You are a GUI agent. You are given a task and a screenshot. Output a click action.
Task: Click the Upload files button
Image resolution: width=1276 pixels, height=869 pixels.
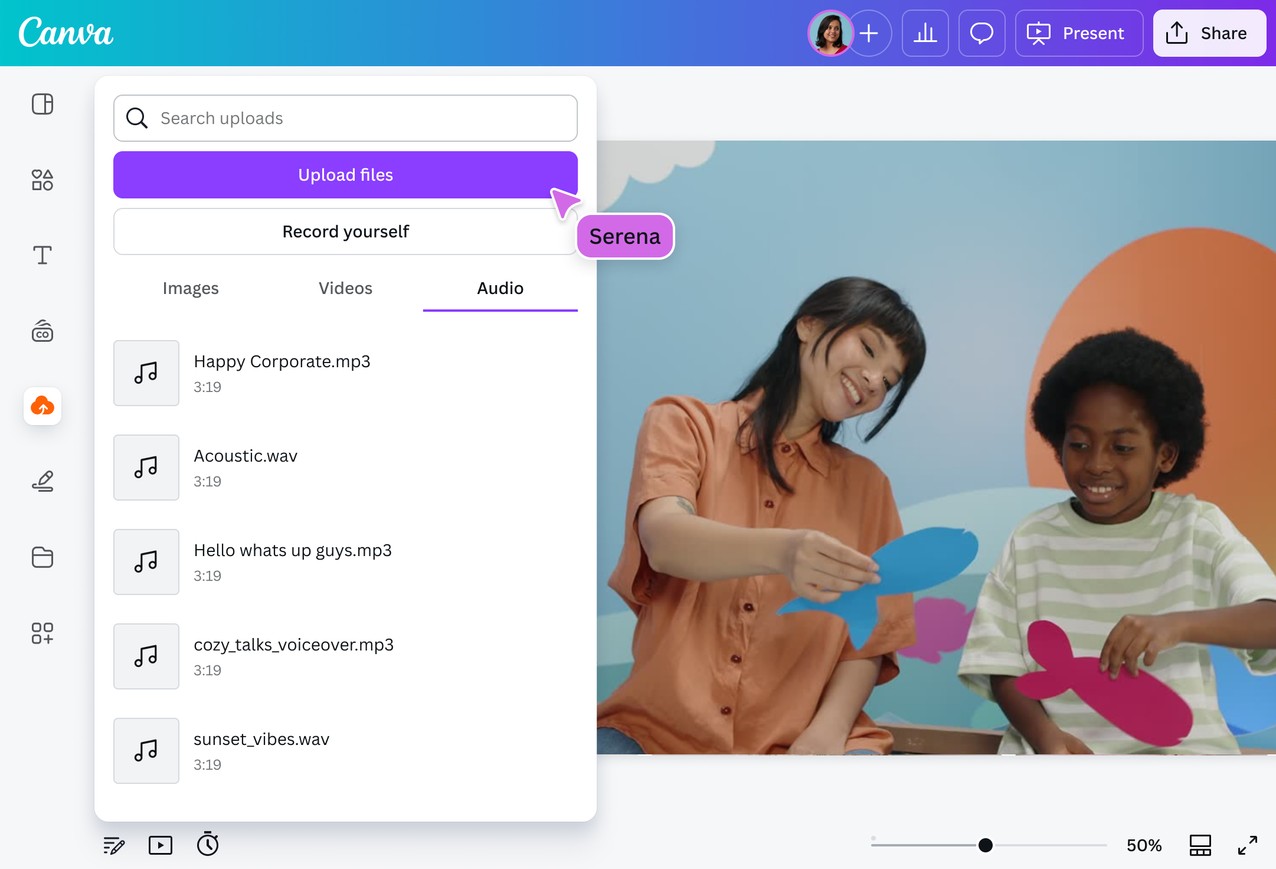point(345,175)
